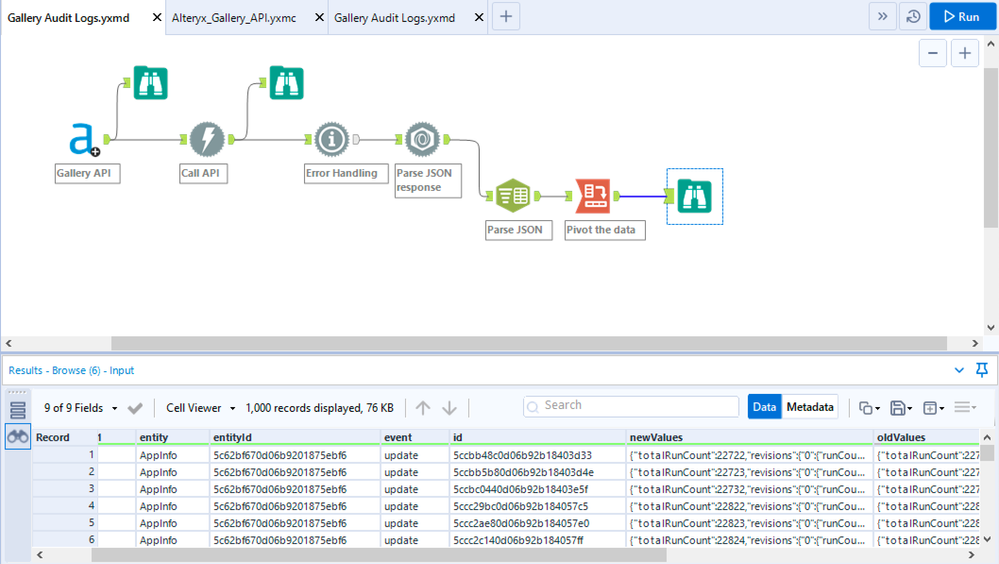Screen dimensions: 999x564
Task: Select the Pivot the data cross-tab tool
Action: [x=593, y=197]
